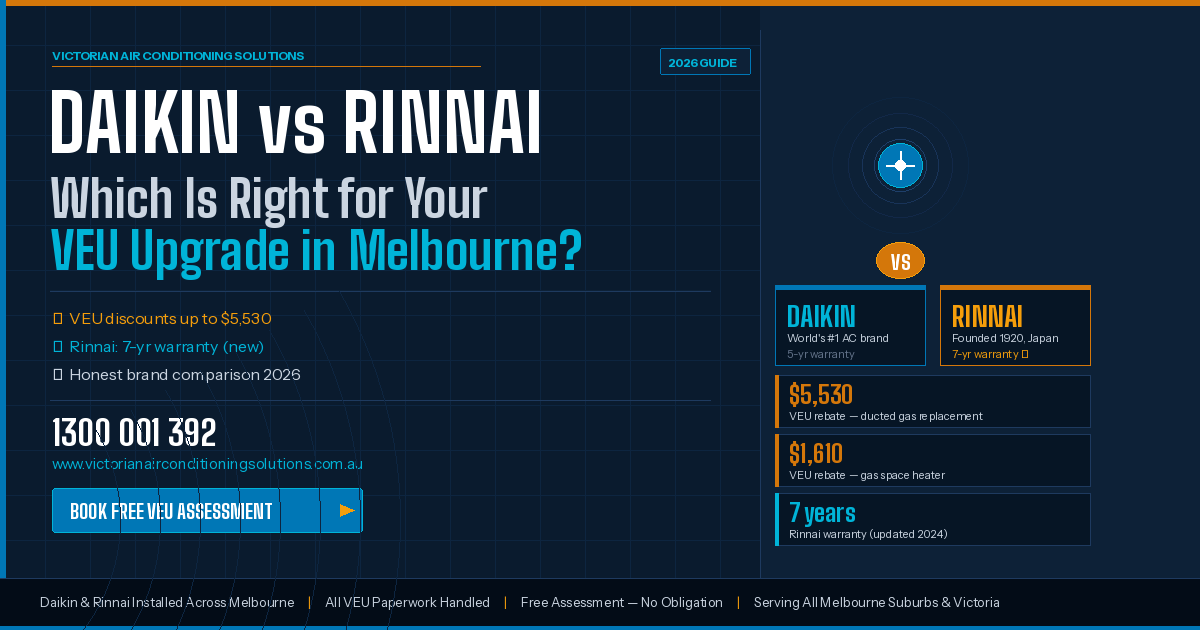
Task: Click the Victorian Air Conditioning Solutions header text
Action: [178, 56]
